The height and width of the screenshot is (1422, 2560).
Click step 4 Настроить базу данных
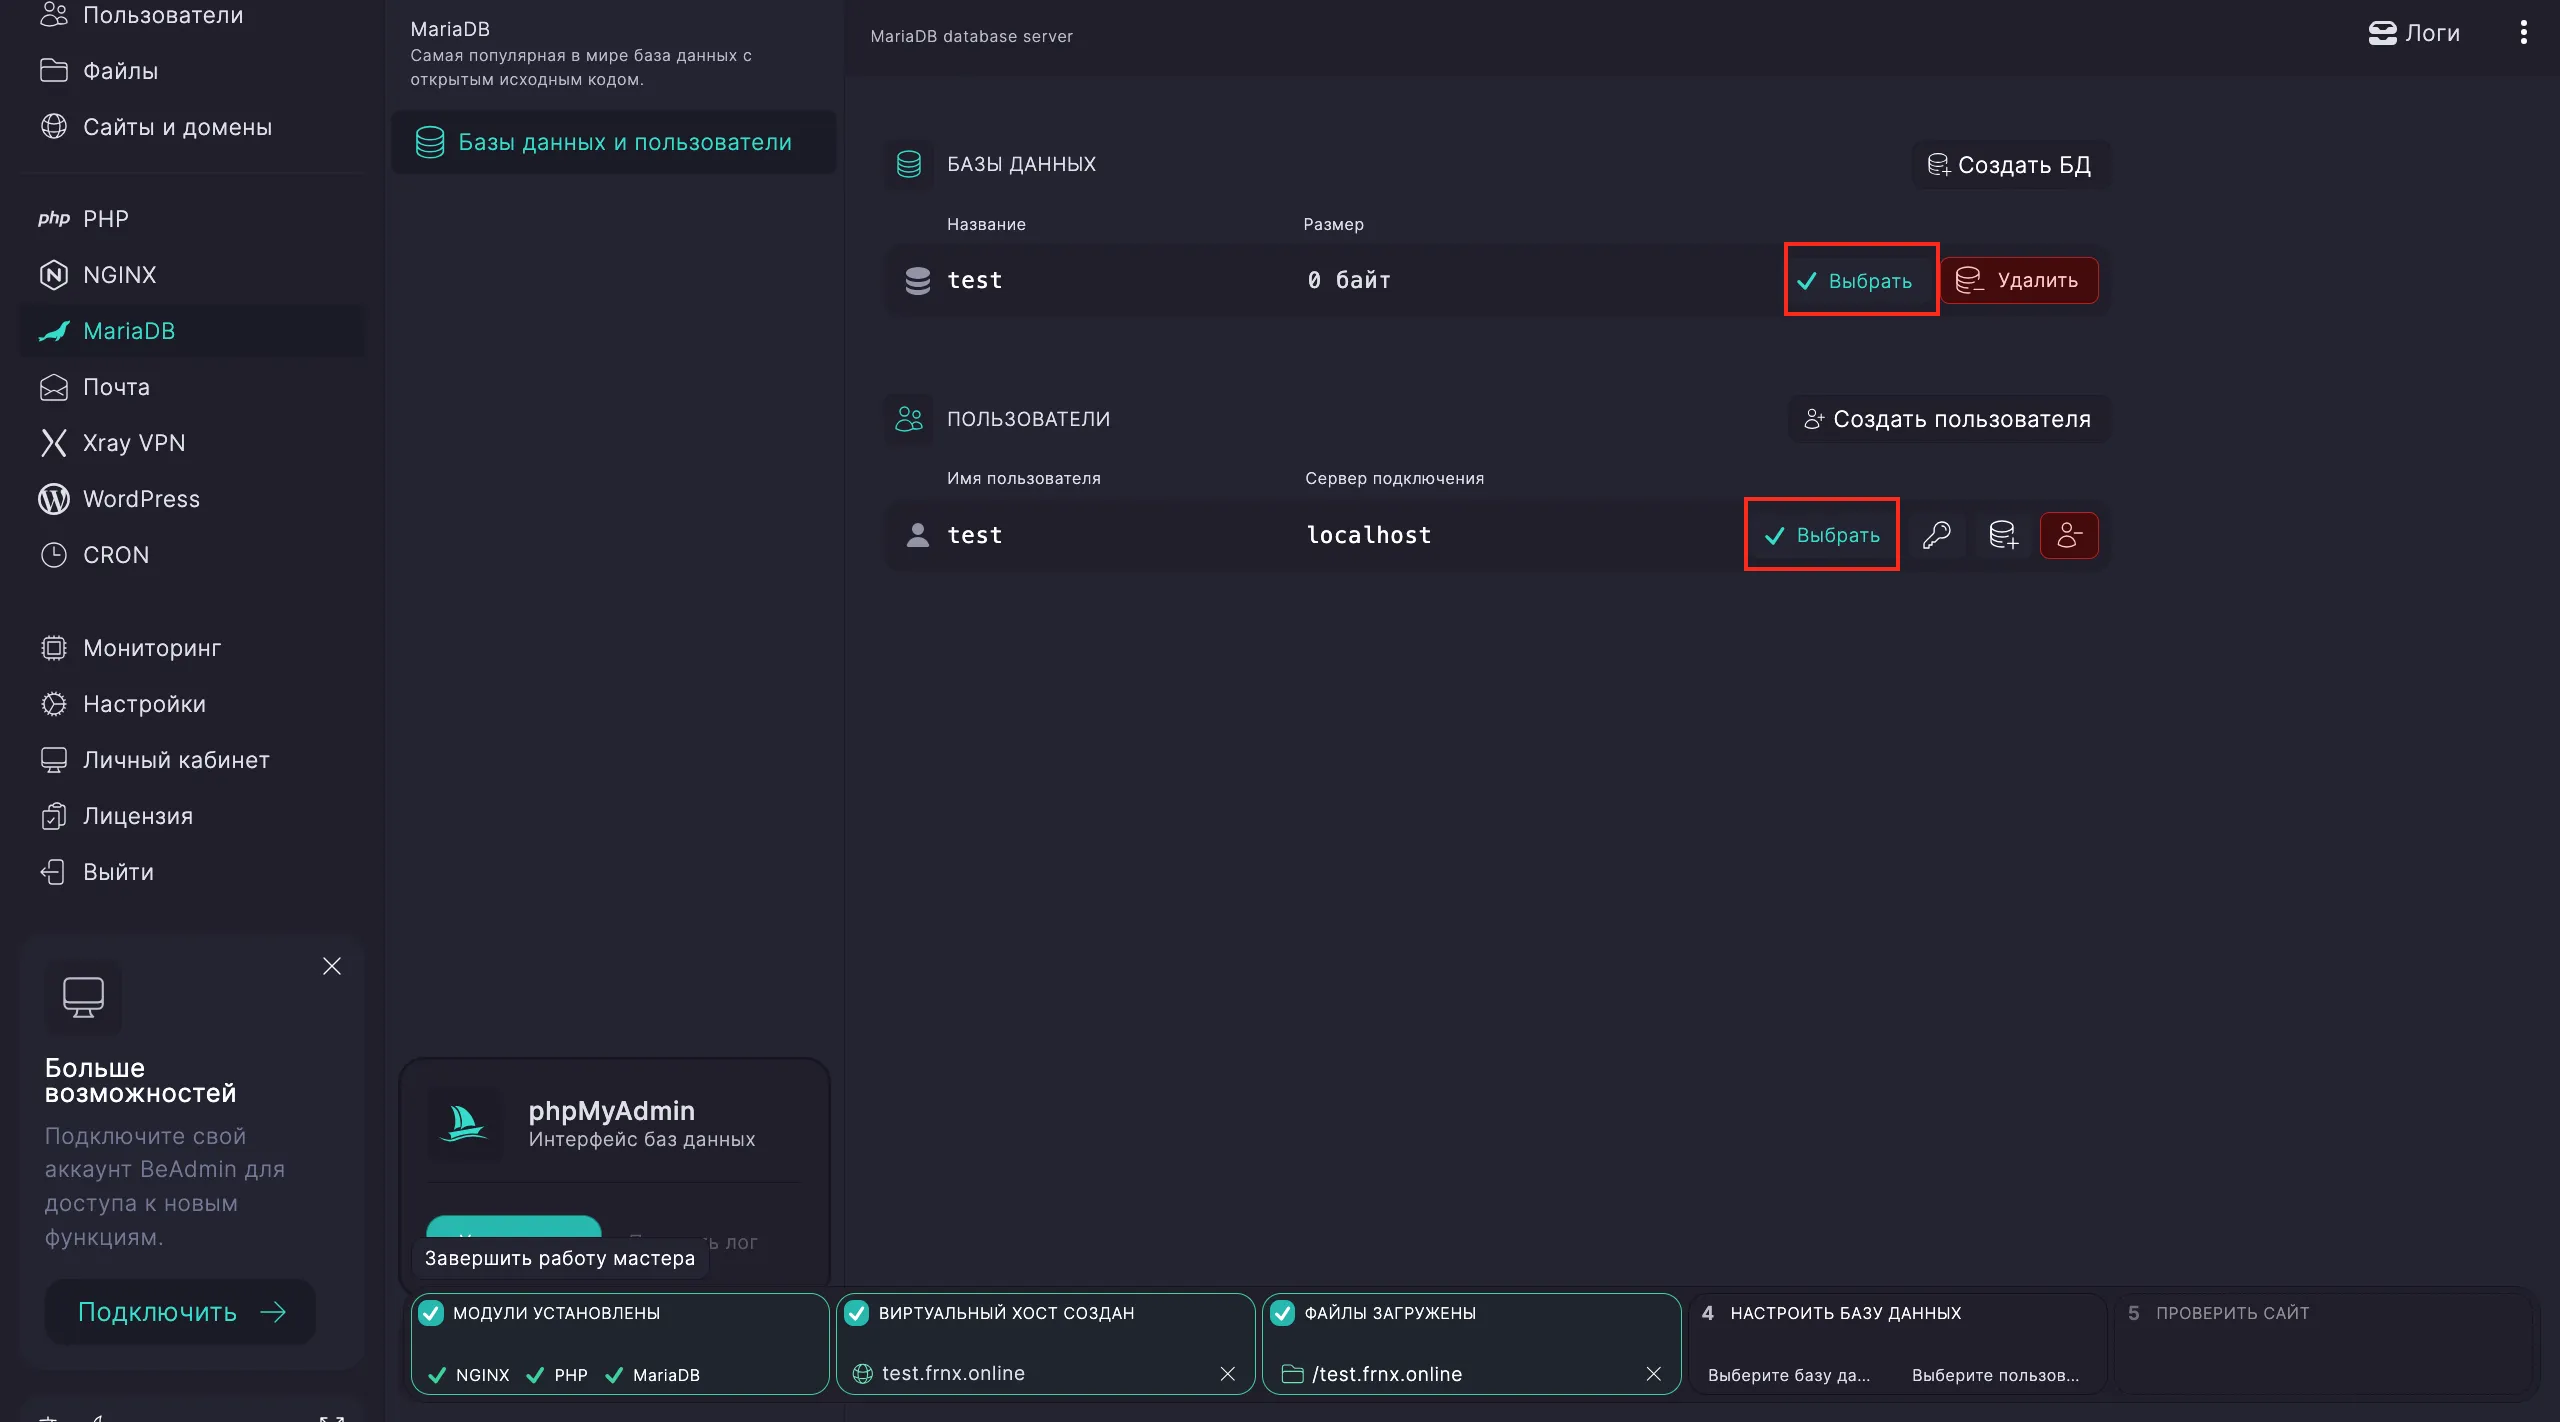1845,1313
